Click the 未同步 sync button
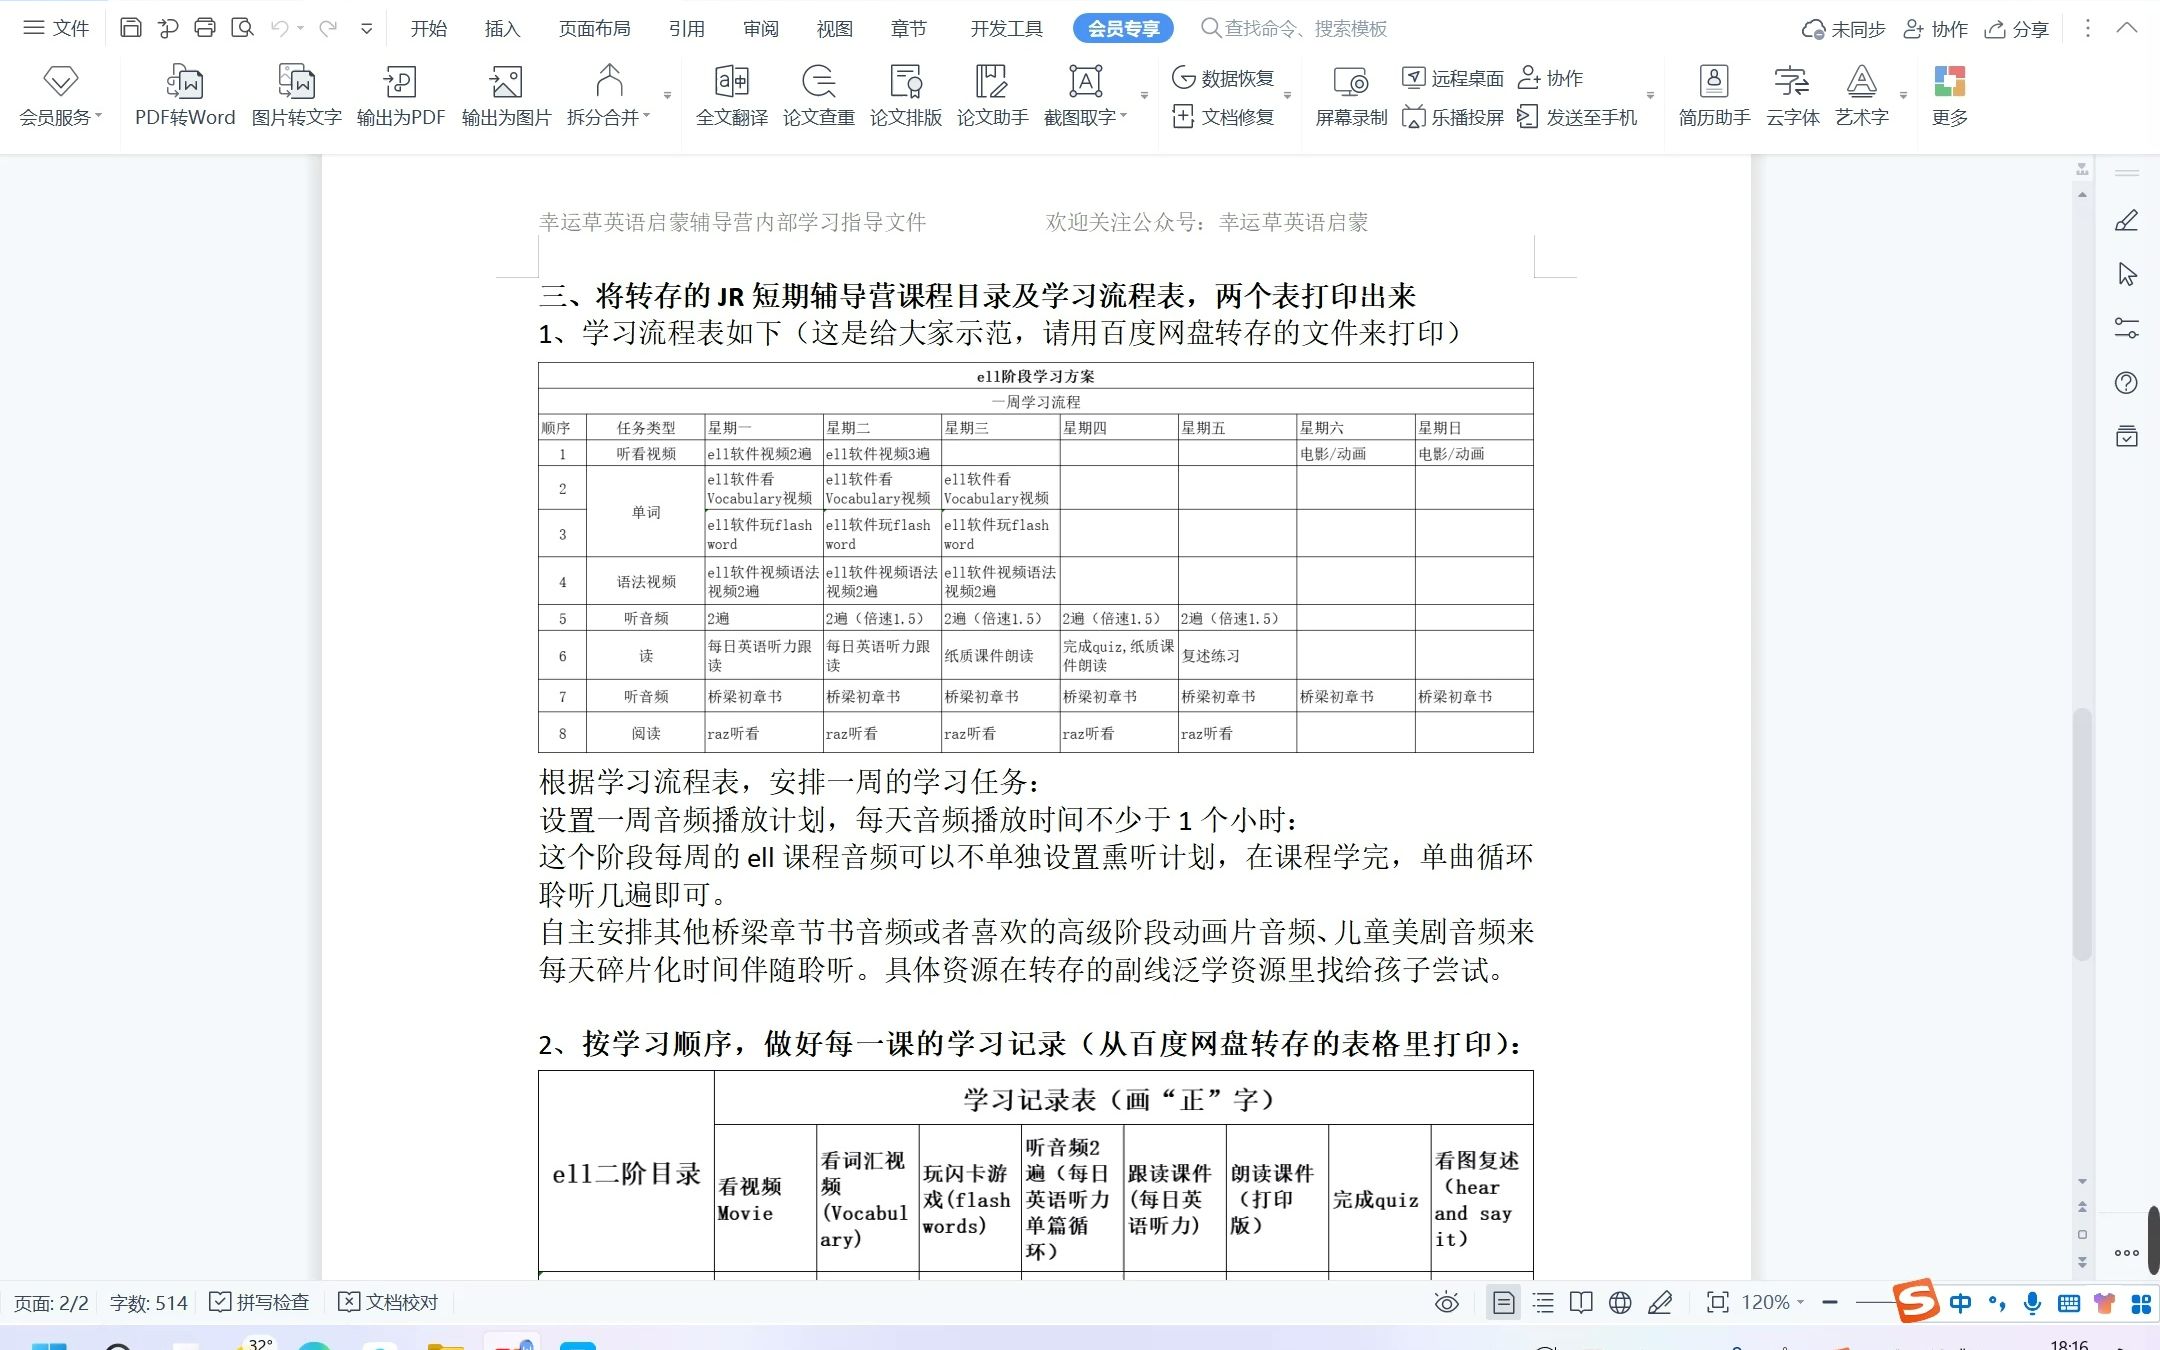This screenshot has height=1350, width=2160. click(1843, 29)
